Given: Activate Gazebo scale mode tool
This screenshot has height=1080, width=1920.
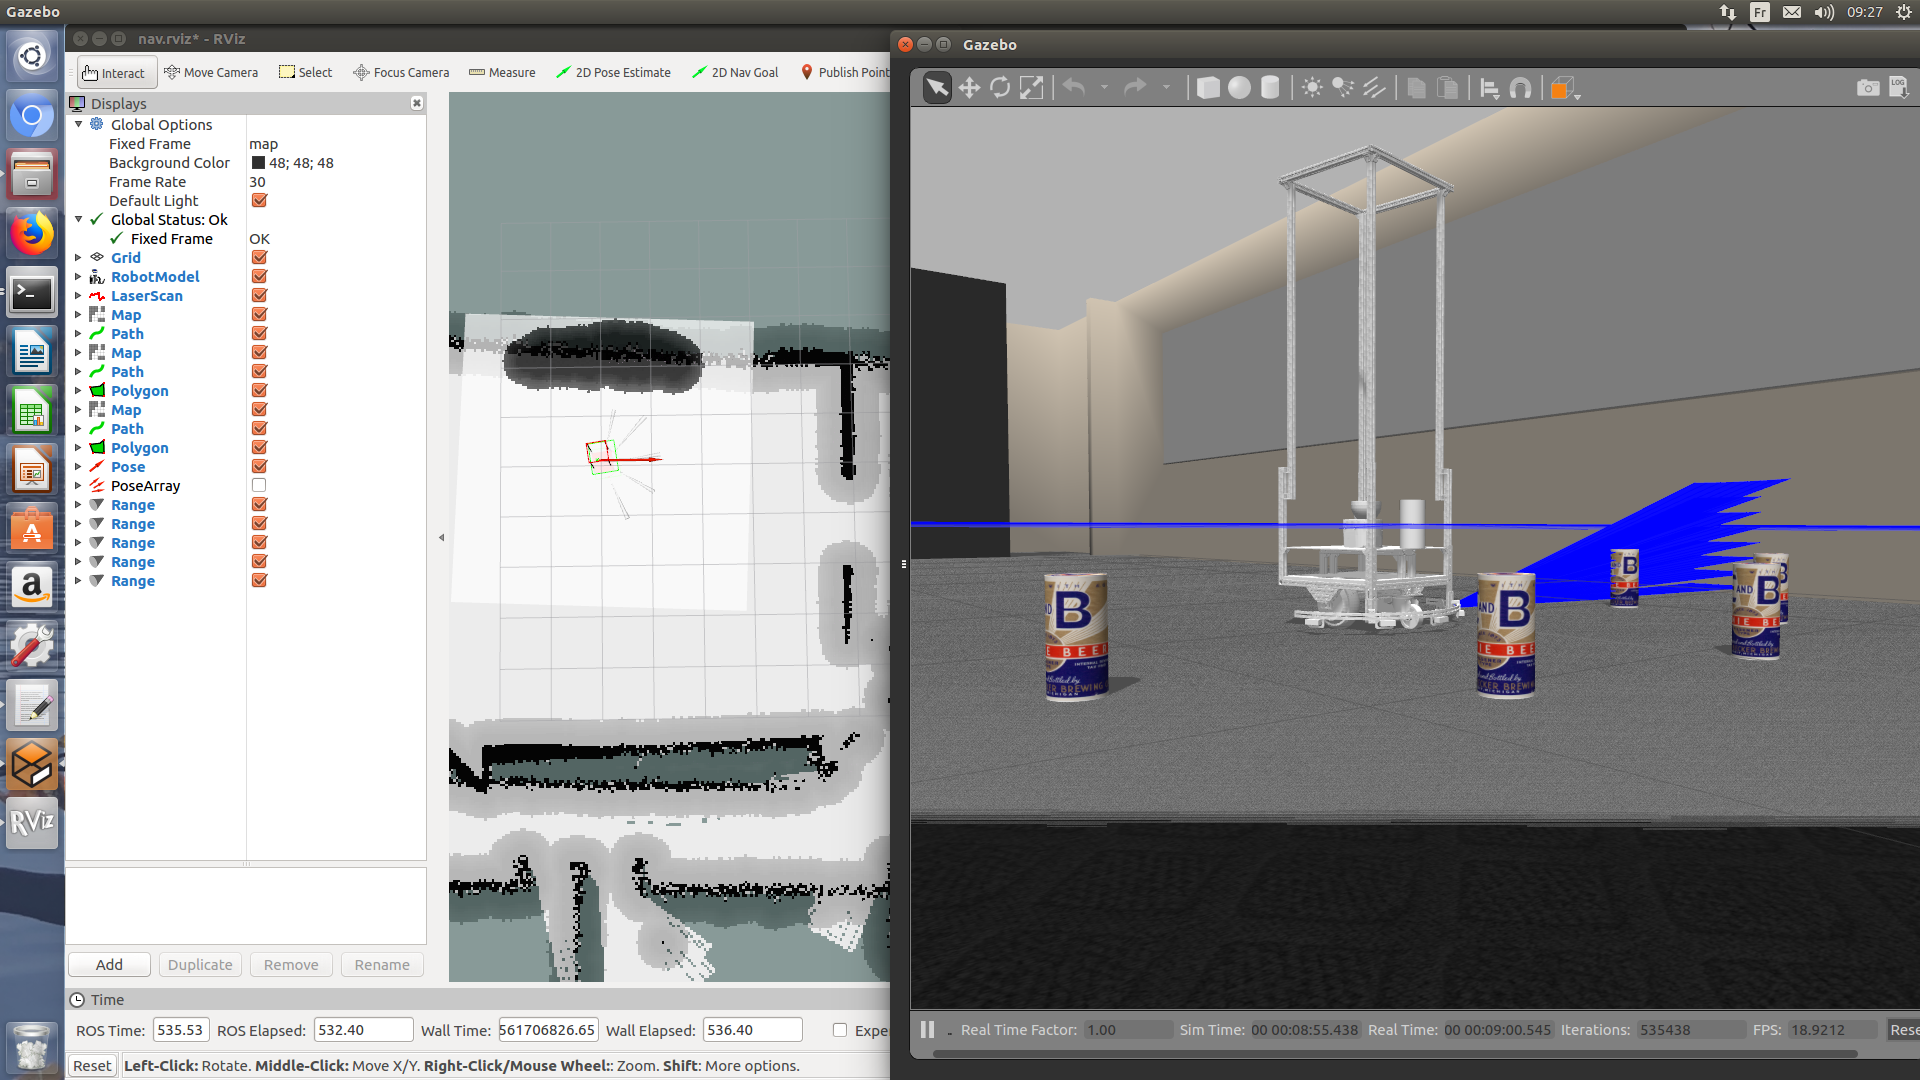Looking at the screenshot, I should coord(1031,88).
